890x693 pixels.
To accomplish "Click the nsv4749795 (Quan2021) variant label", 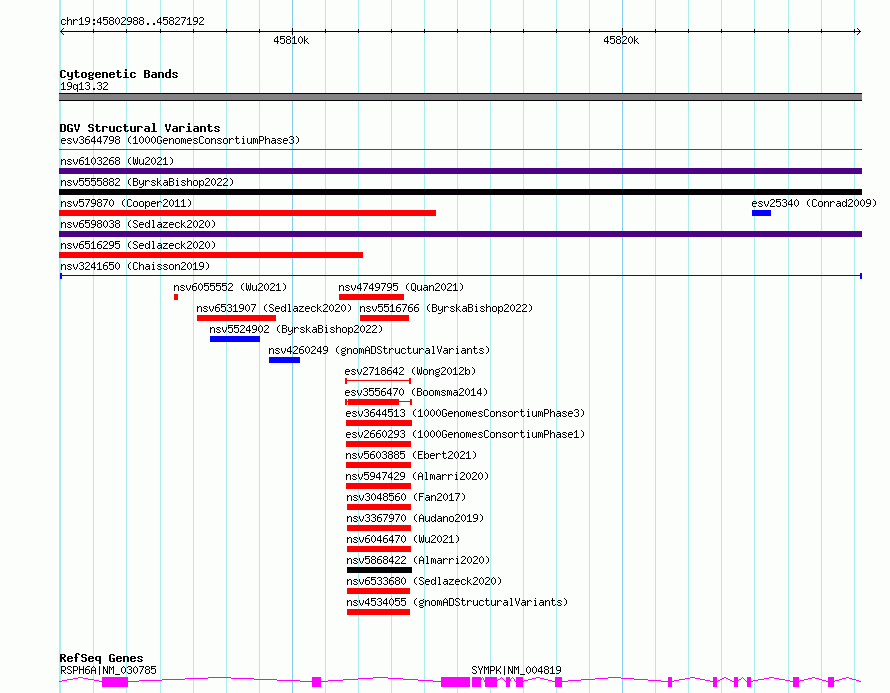I will click(x=401, y=287).
